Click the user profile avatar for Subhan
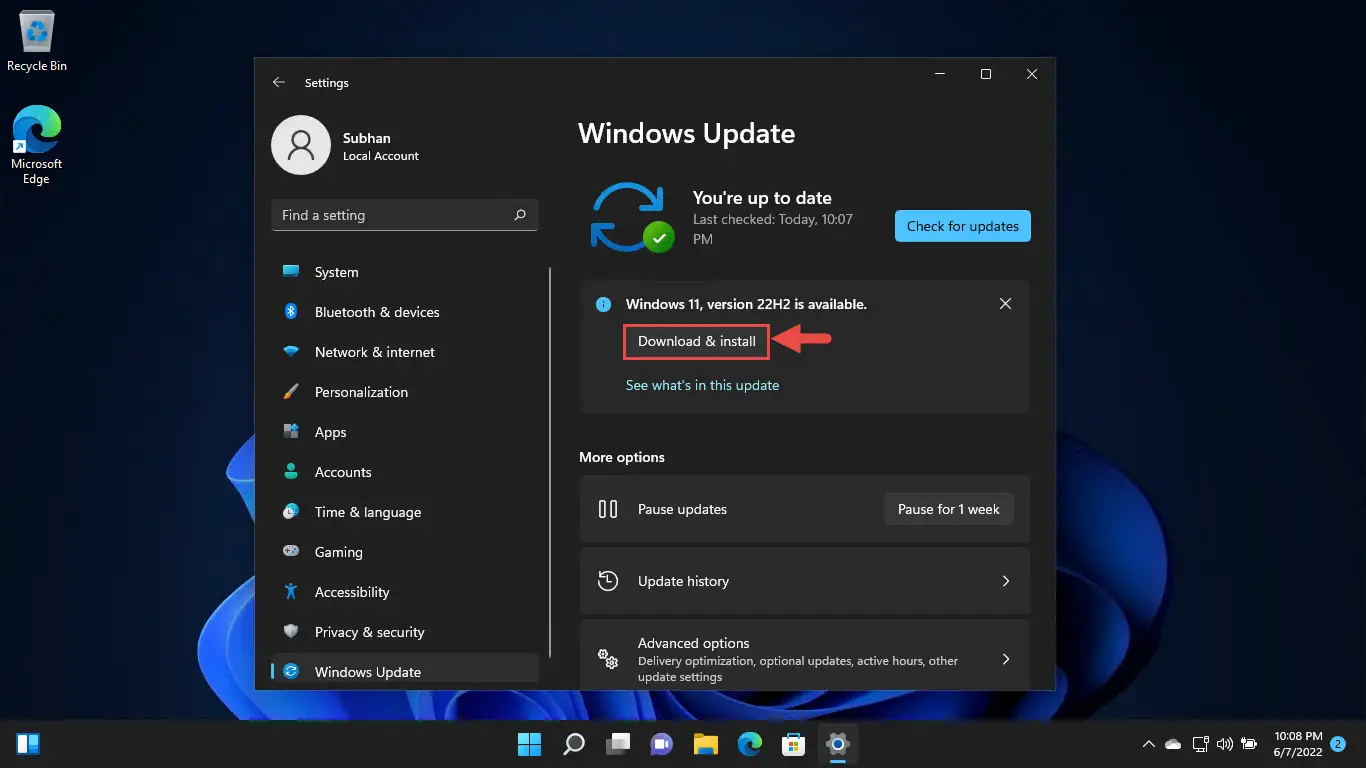This screenshot has height=768, width=1366. [301, 145]
